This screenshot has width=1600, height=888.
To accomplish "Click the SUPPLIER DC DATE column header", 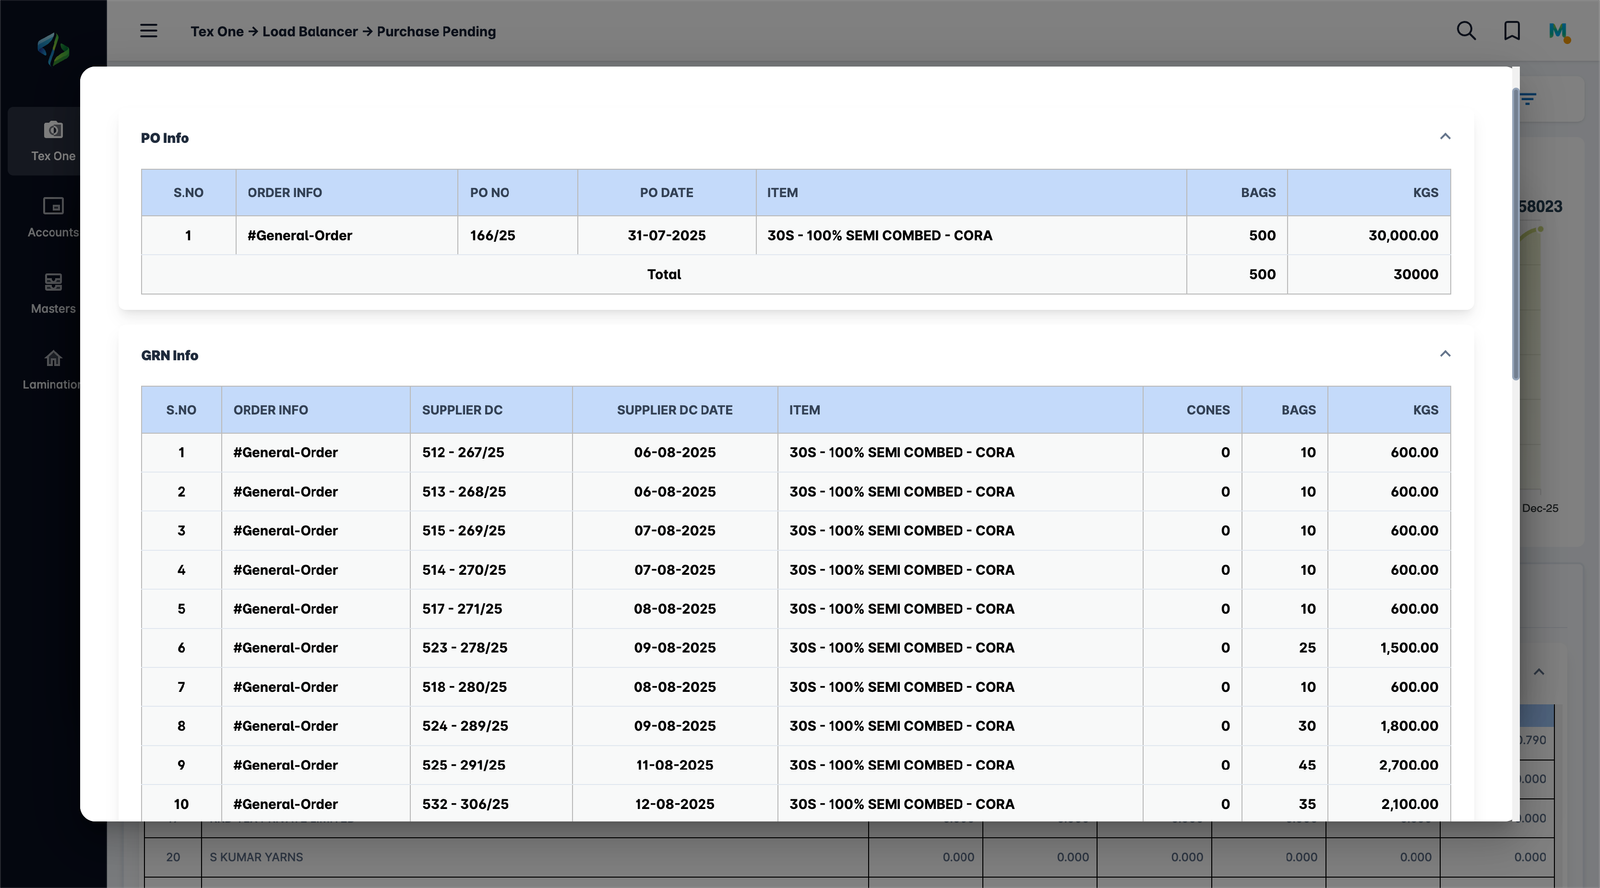I will 674,410.
